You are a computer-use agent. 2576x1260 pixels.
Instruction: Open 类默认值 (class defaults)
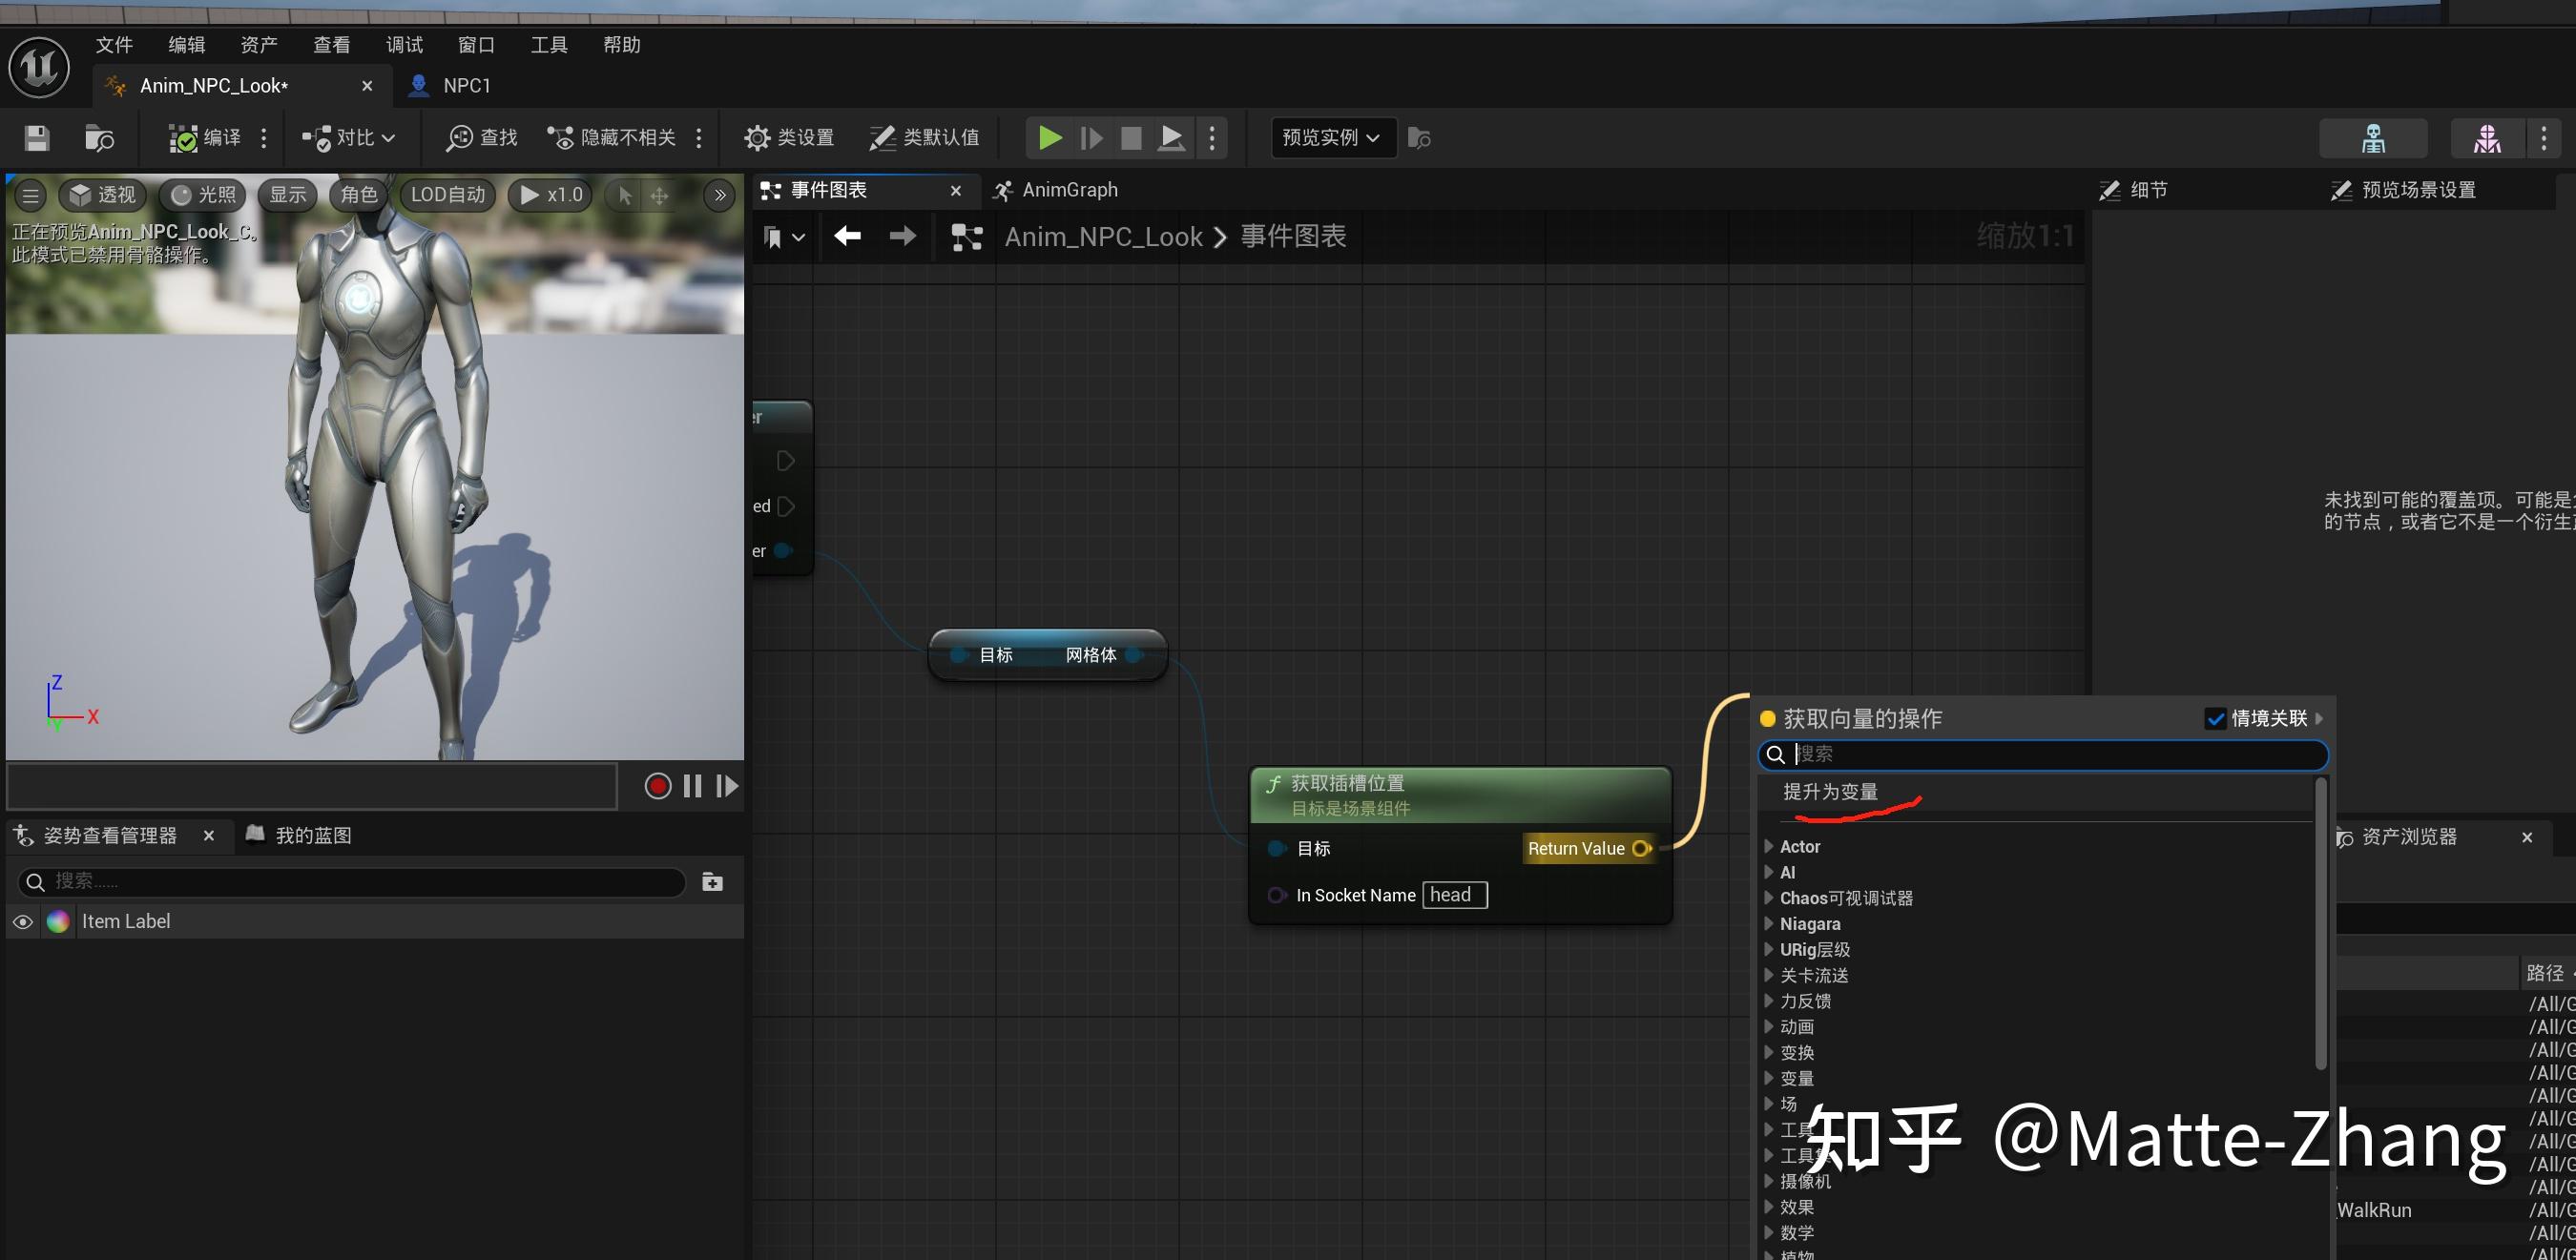coord(924,137)
